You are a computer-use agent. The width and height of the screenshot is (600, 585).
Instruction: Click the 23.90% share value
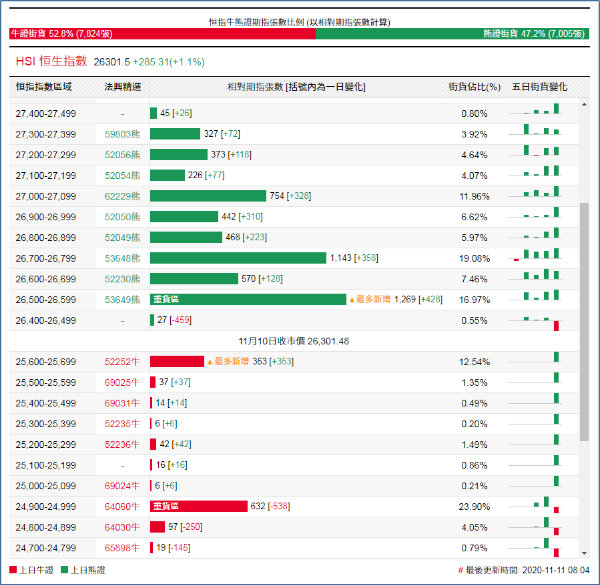pos(474,507)
